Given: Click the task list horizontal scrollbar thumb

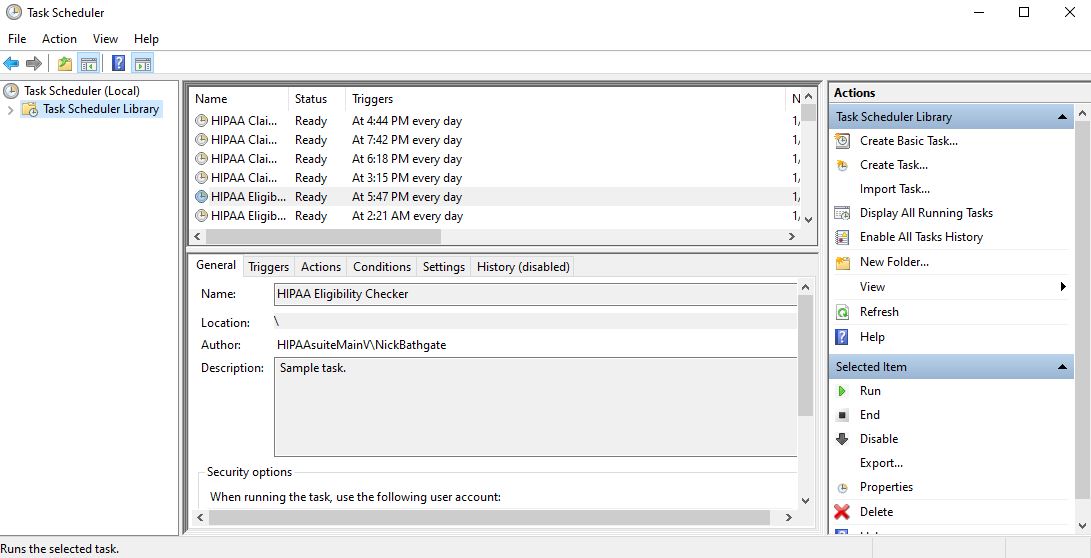Looking at the screenshot, I should [323, 237].
